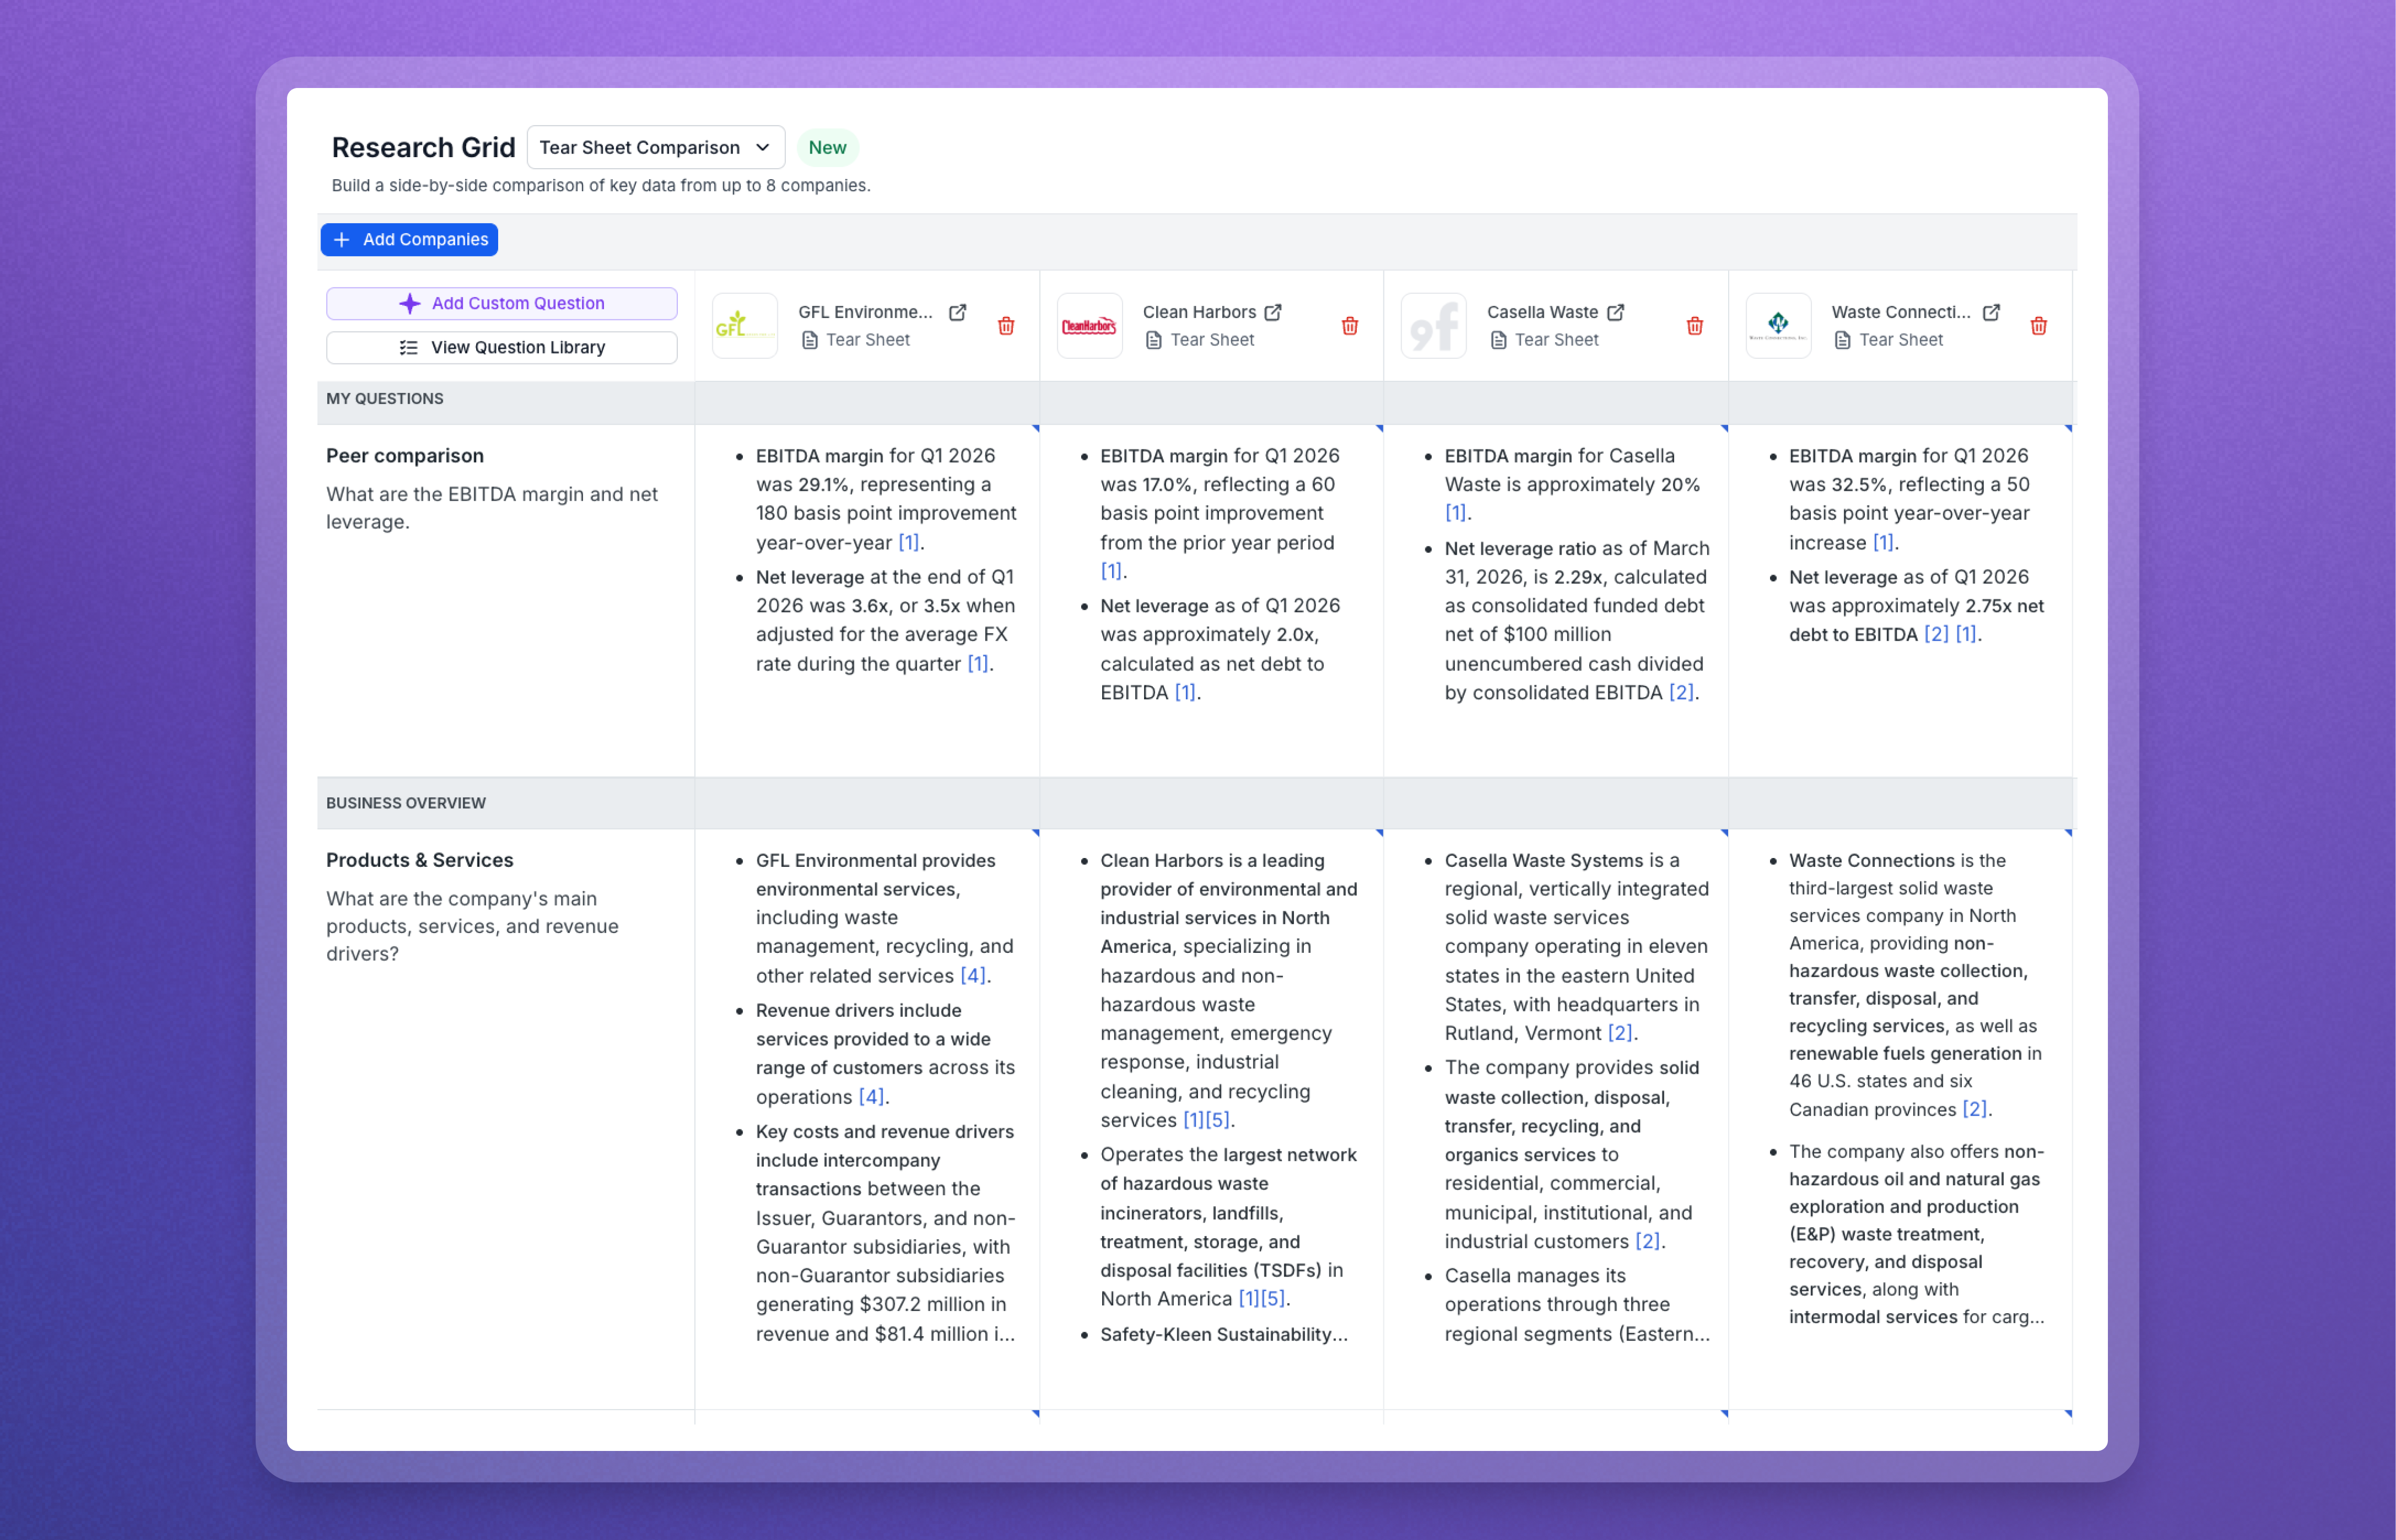Click the Add Companies button
Screen dimensions: 2396x1540
(x=409, y=240)
